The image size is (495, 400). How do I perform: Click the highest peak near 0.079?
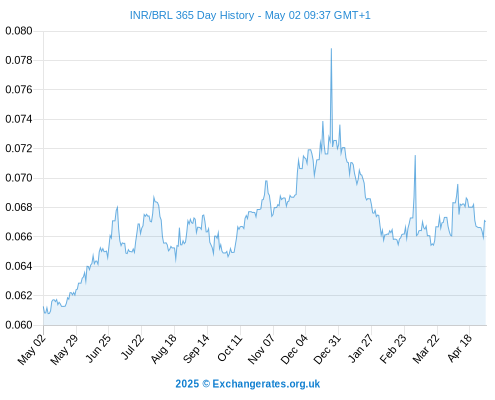click(331, 49)
